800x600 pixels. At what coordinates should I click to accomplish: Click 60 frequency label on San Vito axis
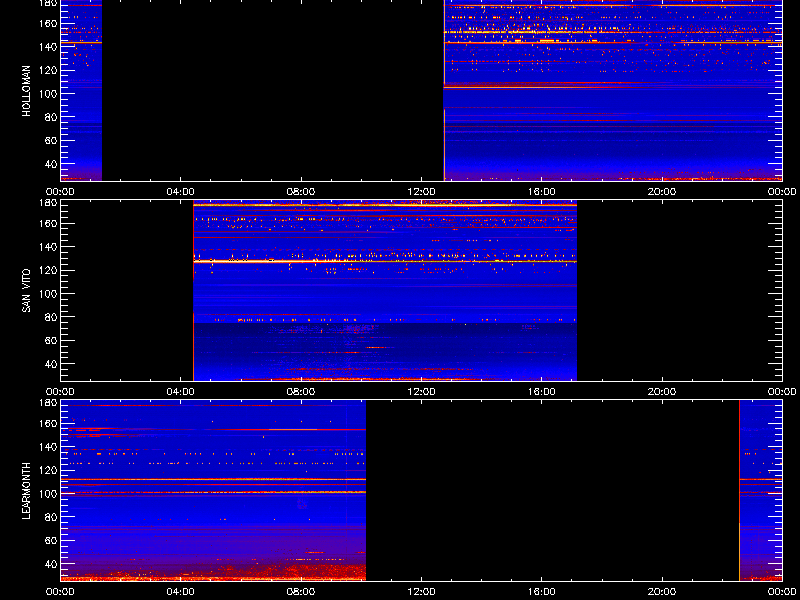pos(50,341)
